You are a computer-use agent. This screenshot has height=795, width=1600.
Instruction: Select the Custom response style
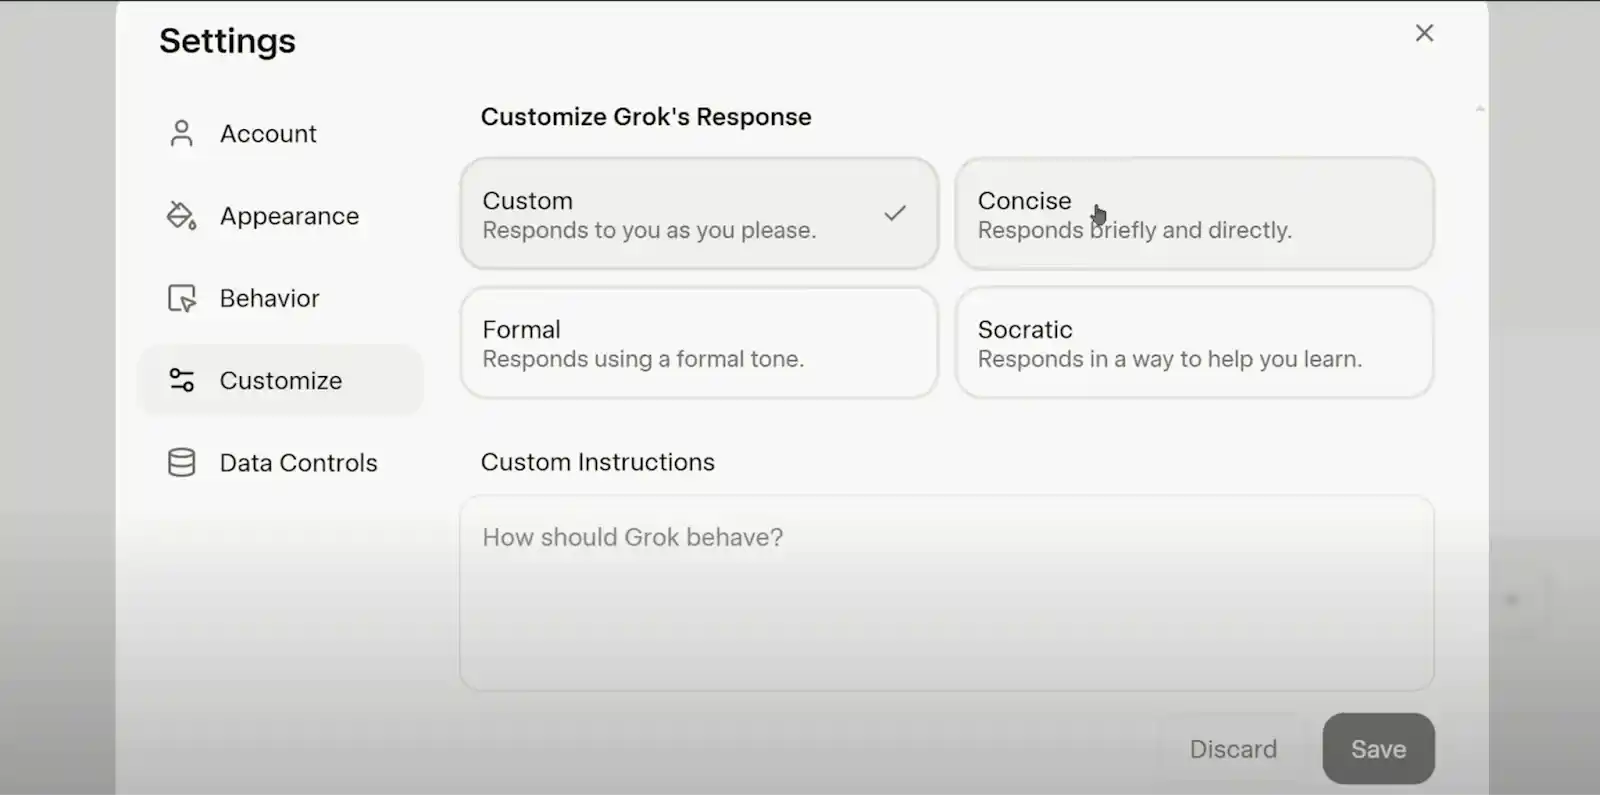699,214
